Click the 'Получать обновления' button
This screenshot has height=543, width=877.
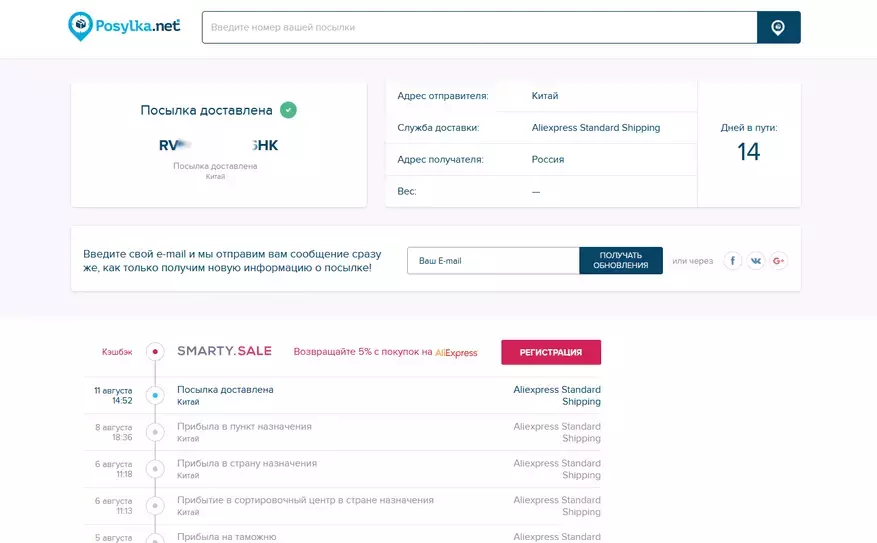coord(621,261)
